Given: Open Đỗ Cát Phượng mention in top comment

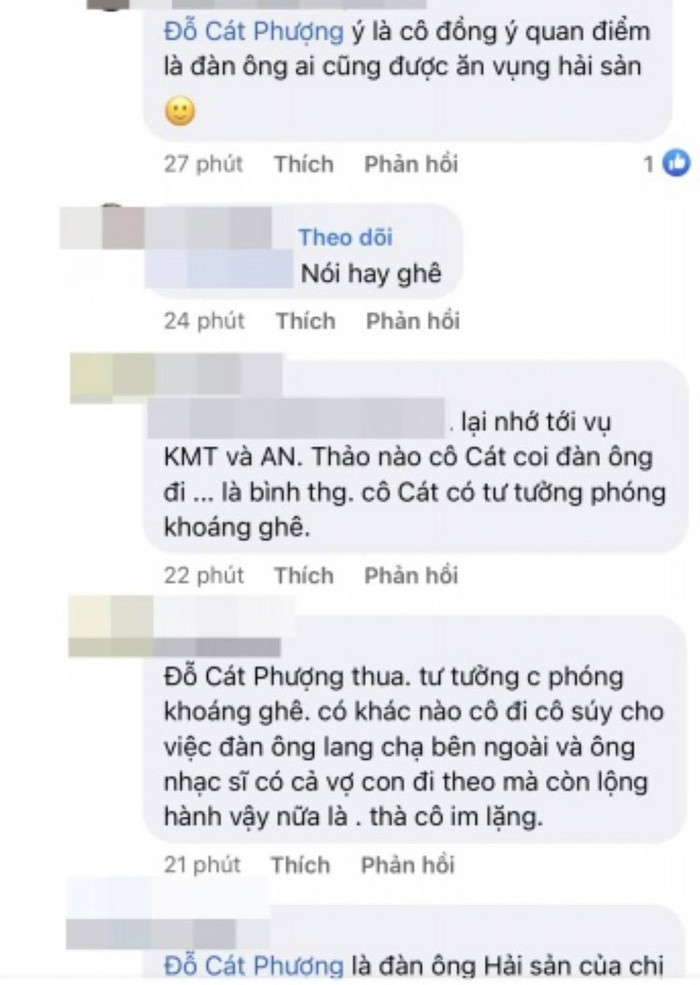Looking at the screenshot, I should [x=254, y=31].
